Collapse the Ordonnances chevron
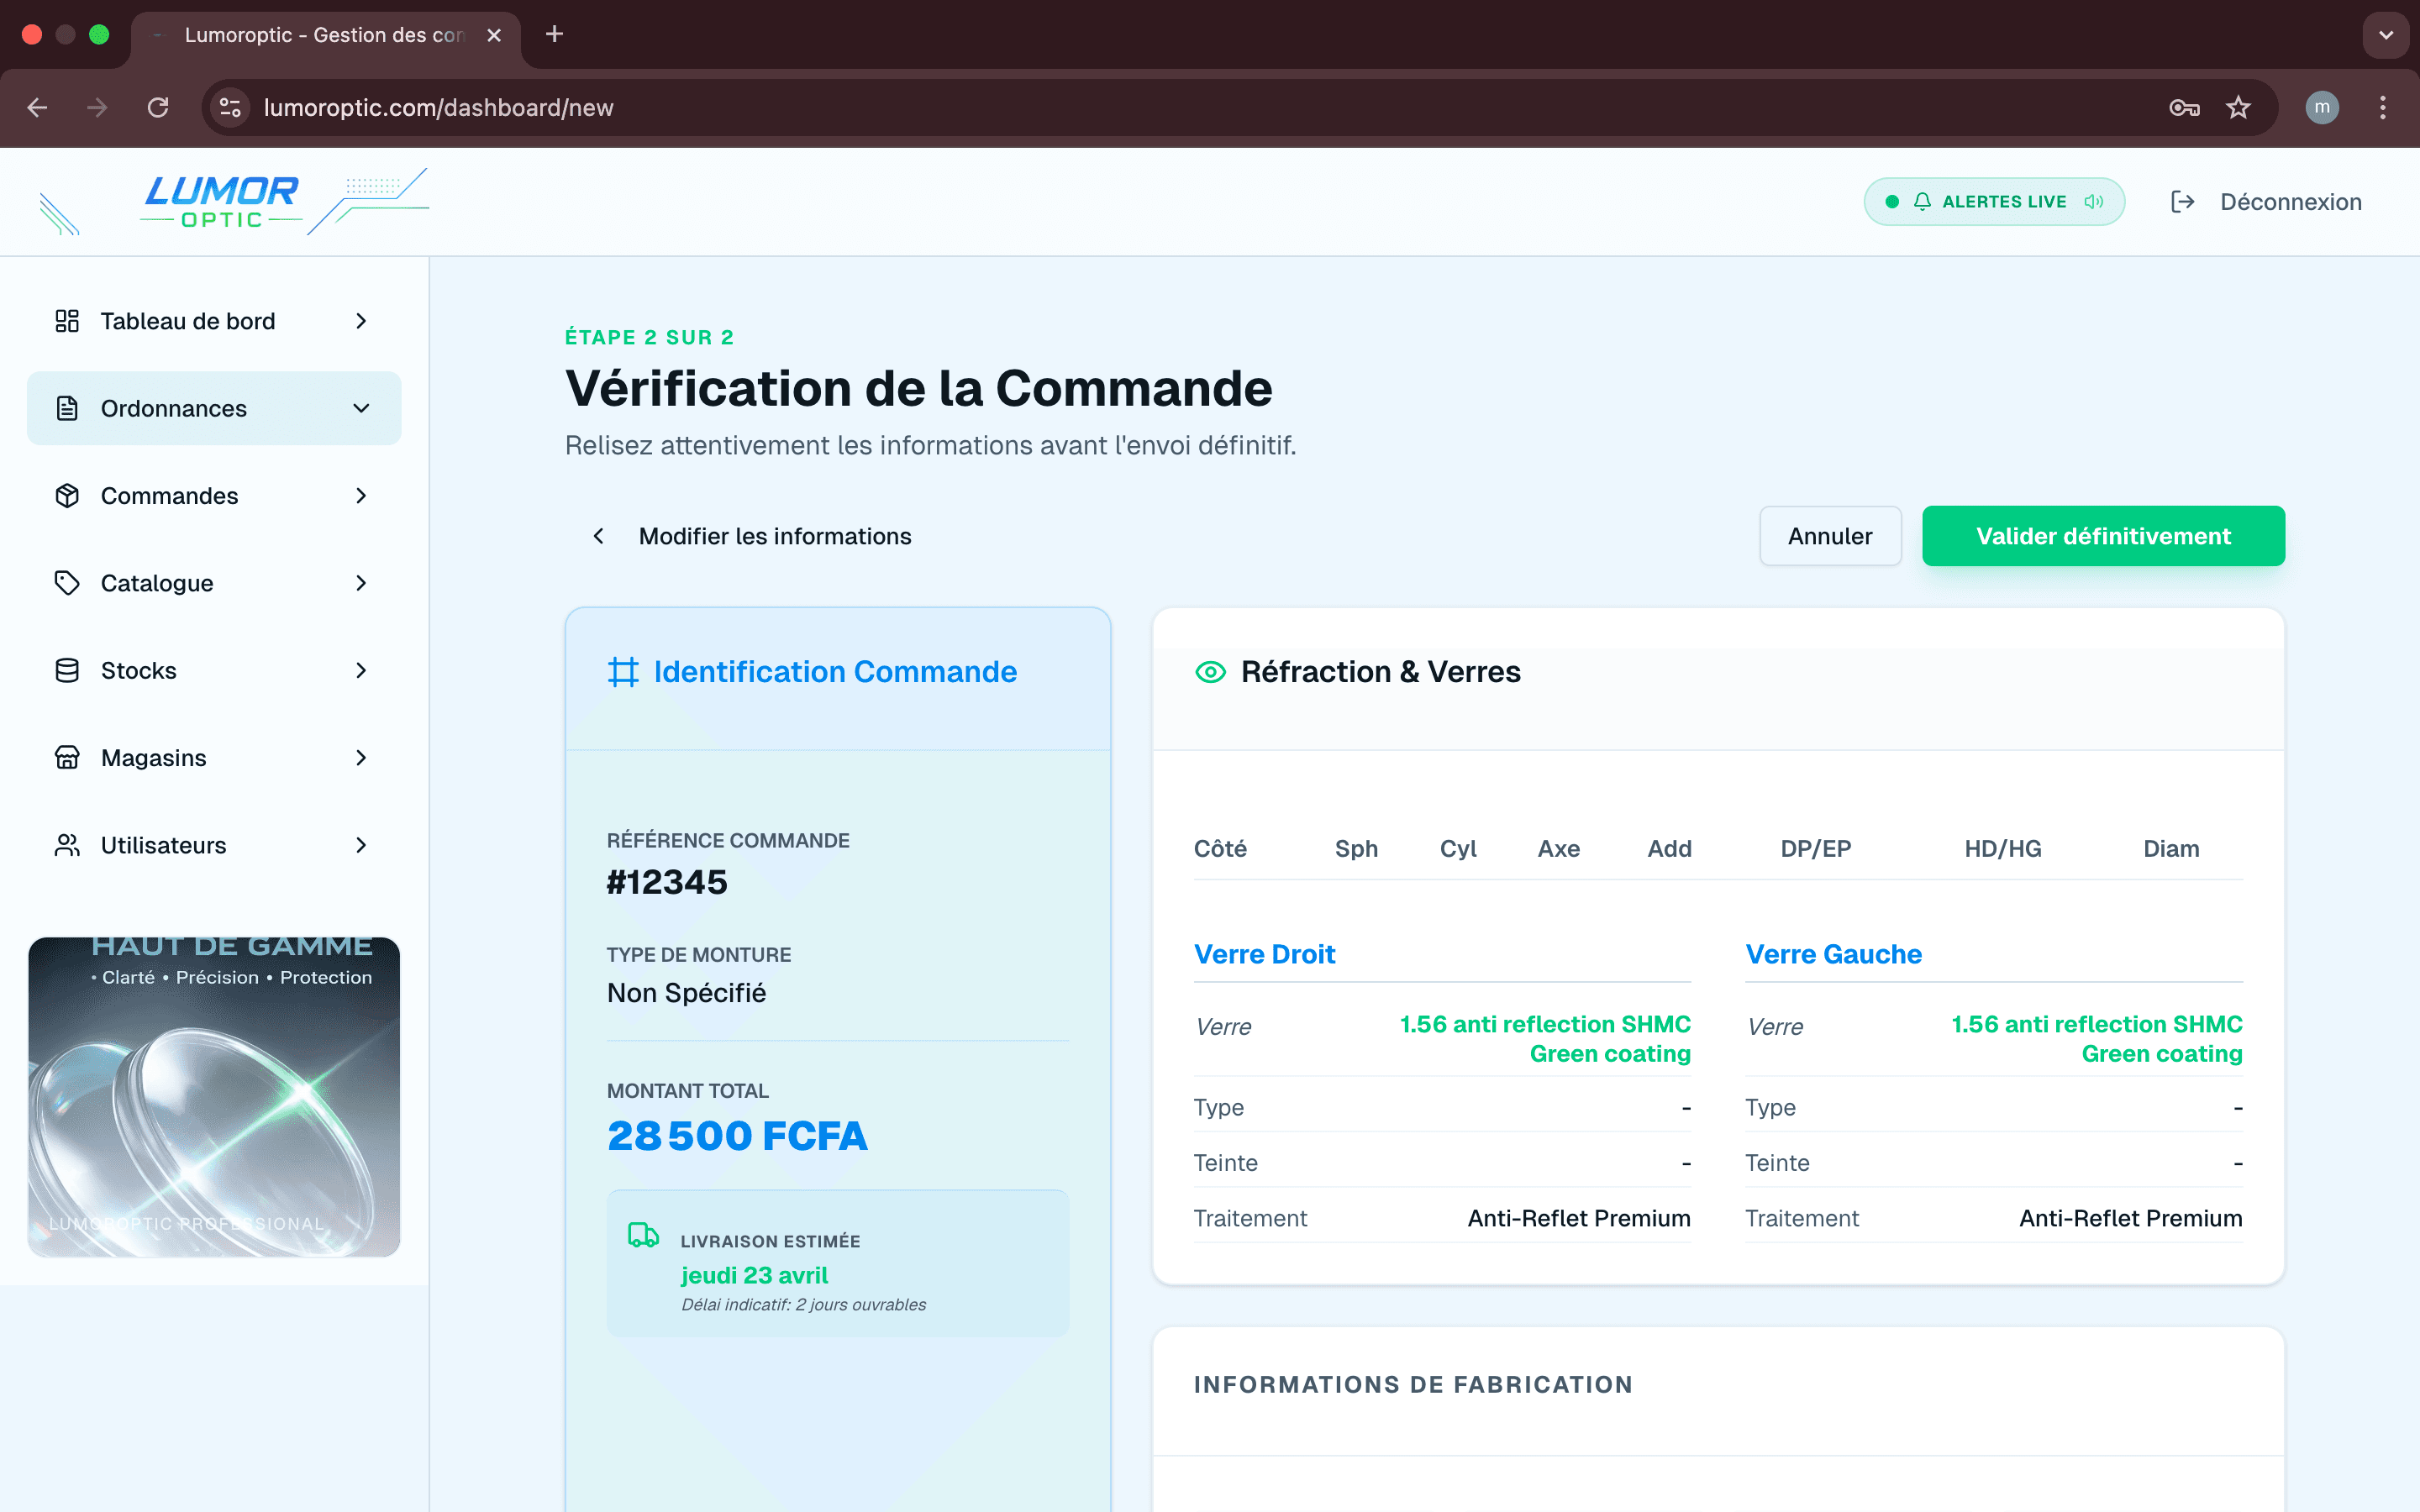Image resolution: width=2420 pixels, height=1512 pixels. click(361, 408)
